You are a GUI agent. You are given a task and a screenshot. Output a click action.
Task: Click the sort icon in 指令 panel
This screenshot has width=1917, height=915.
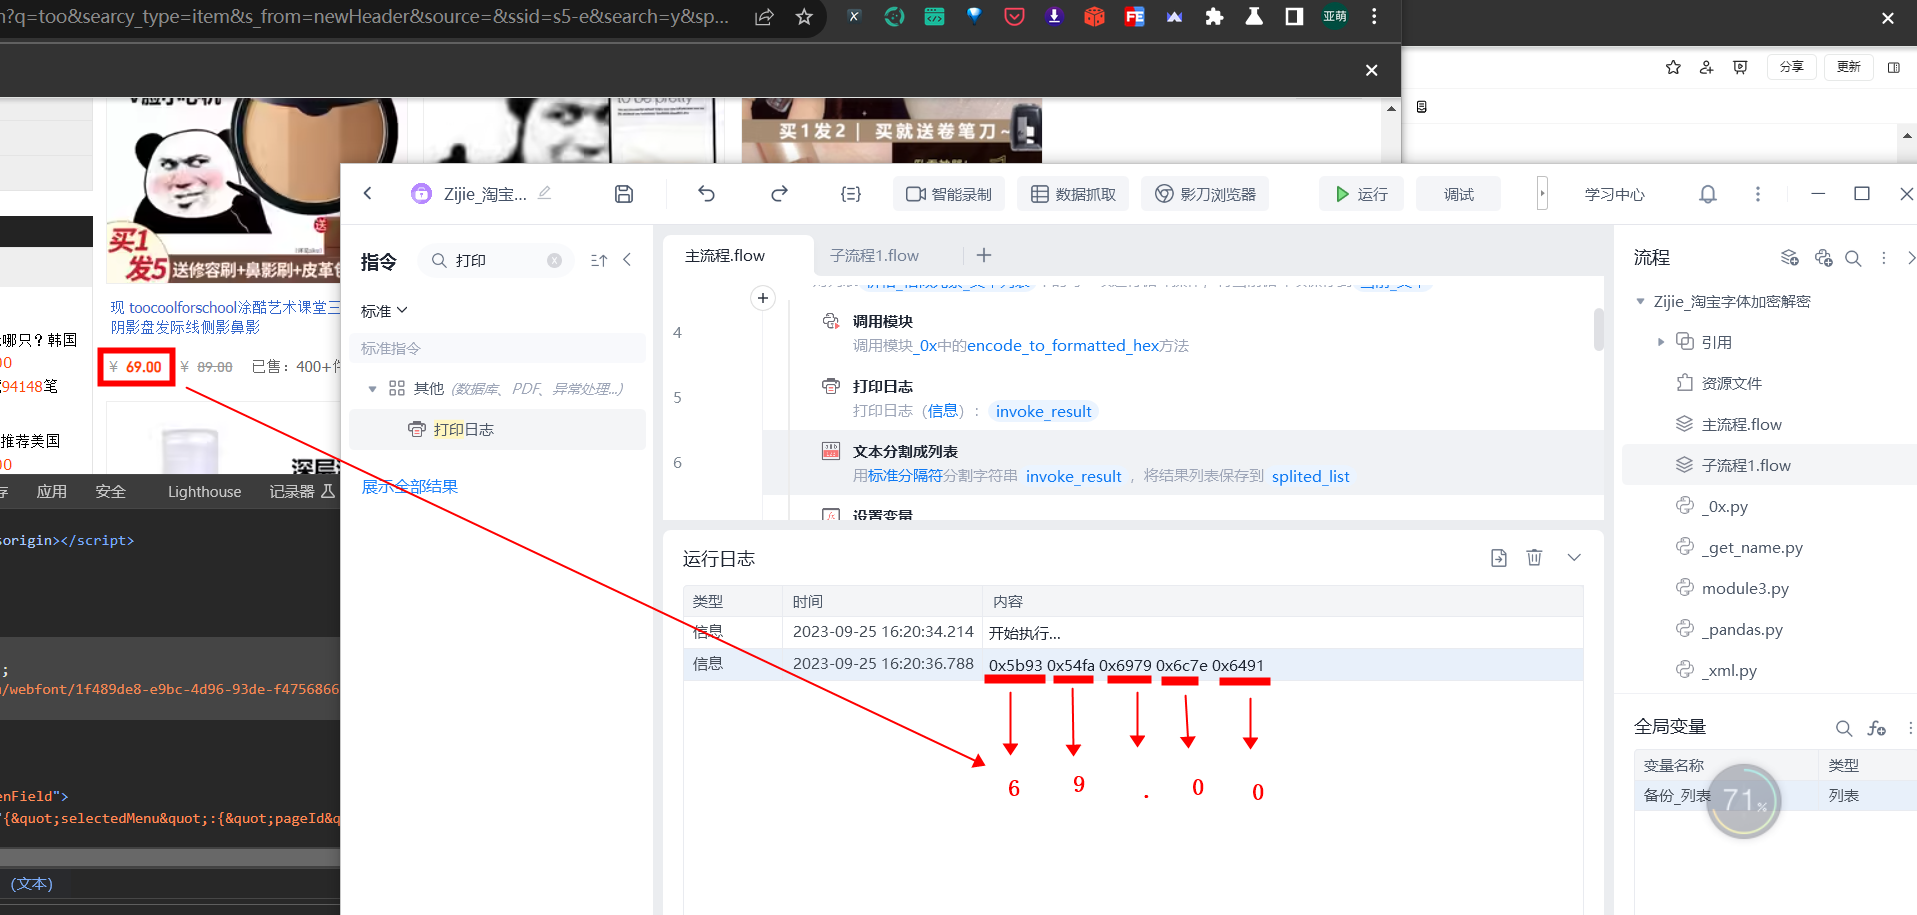click(599, 260)
